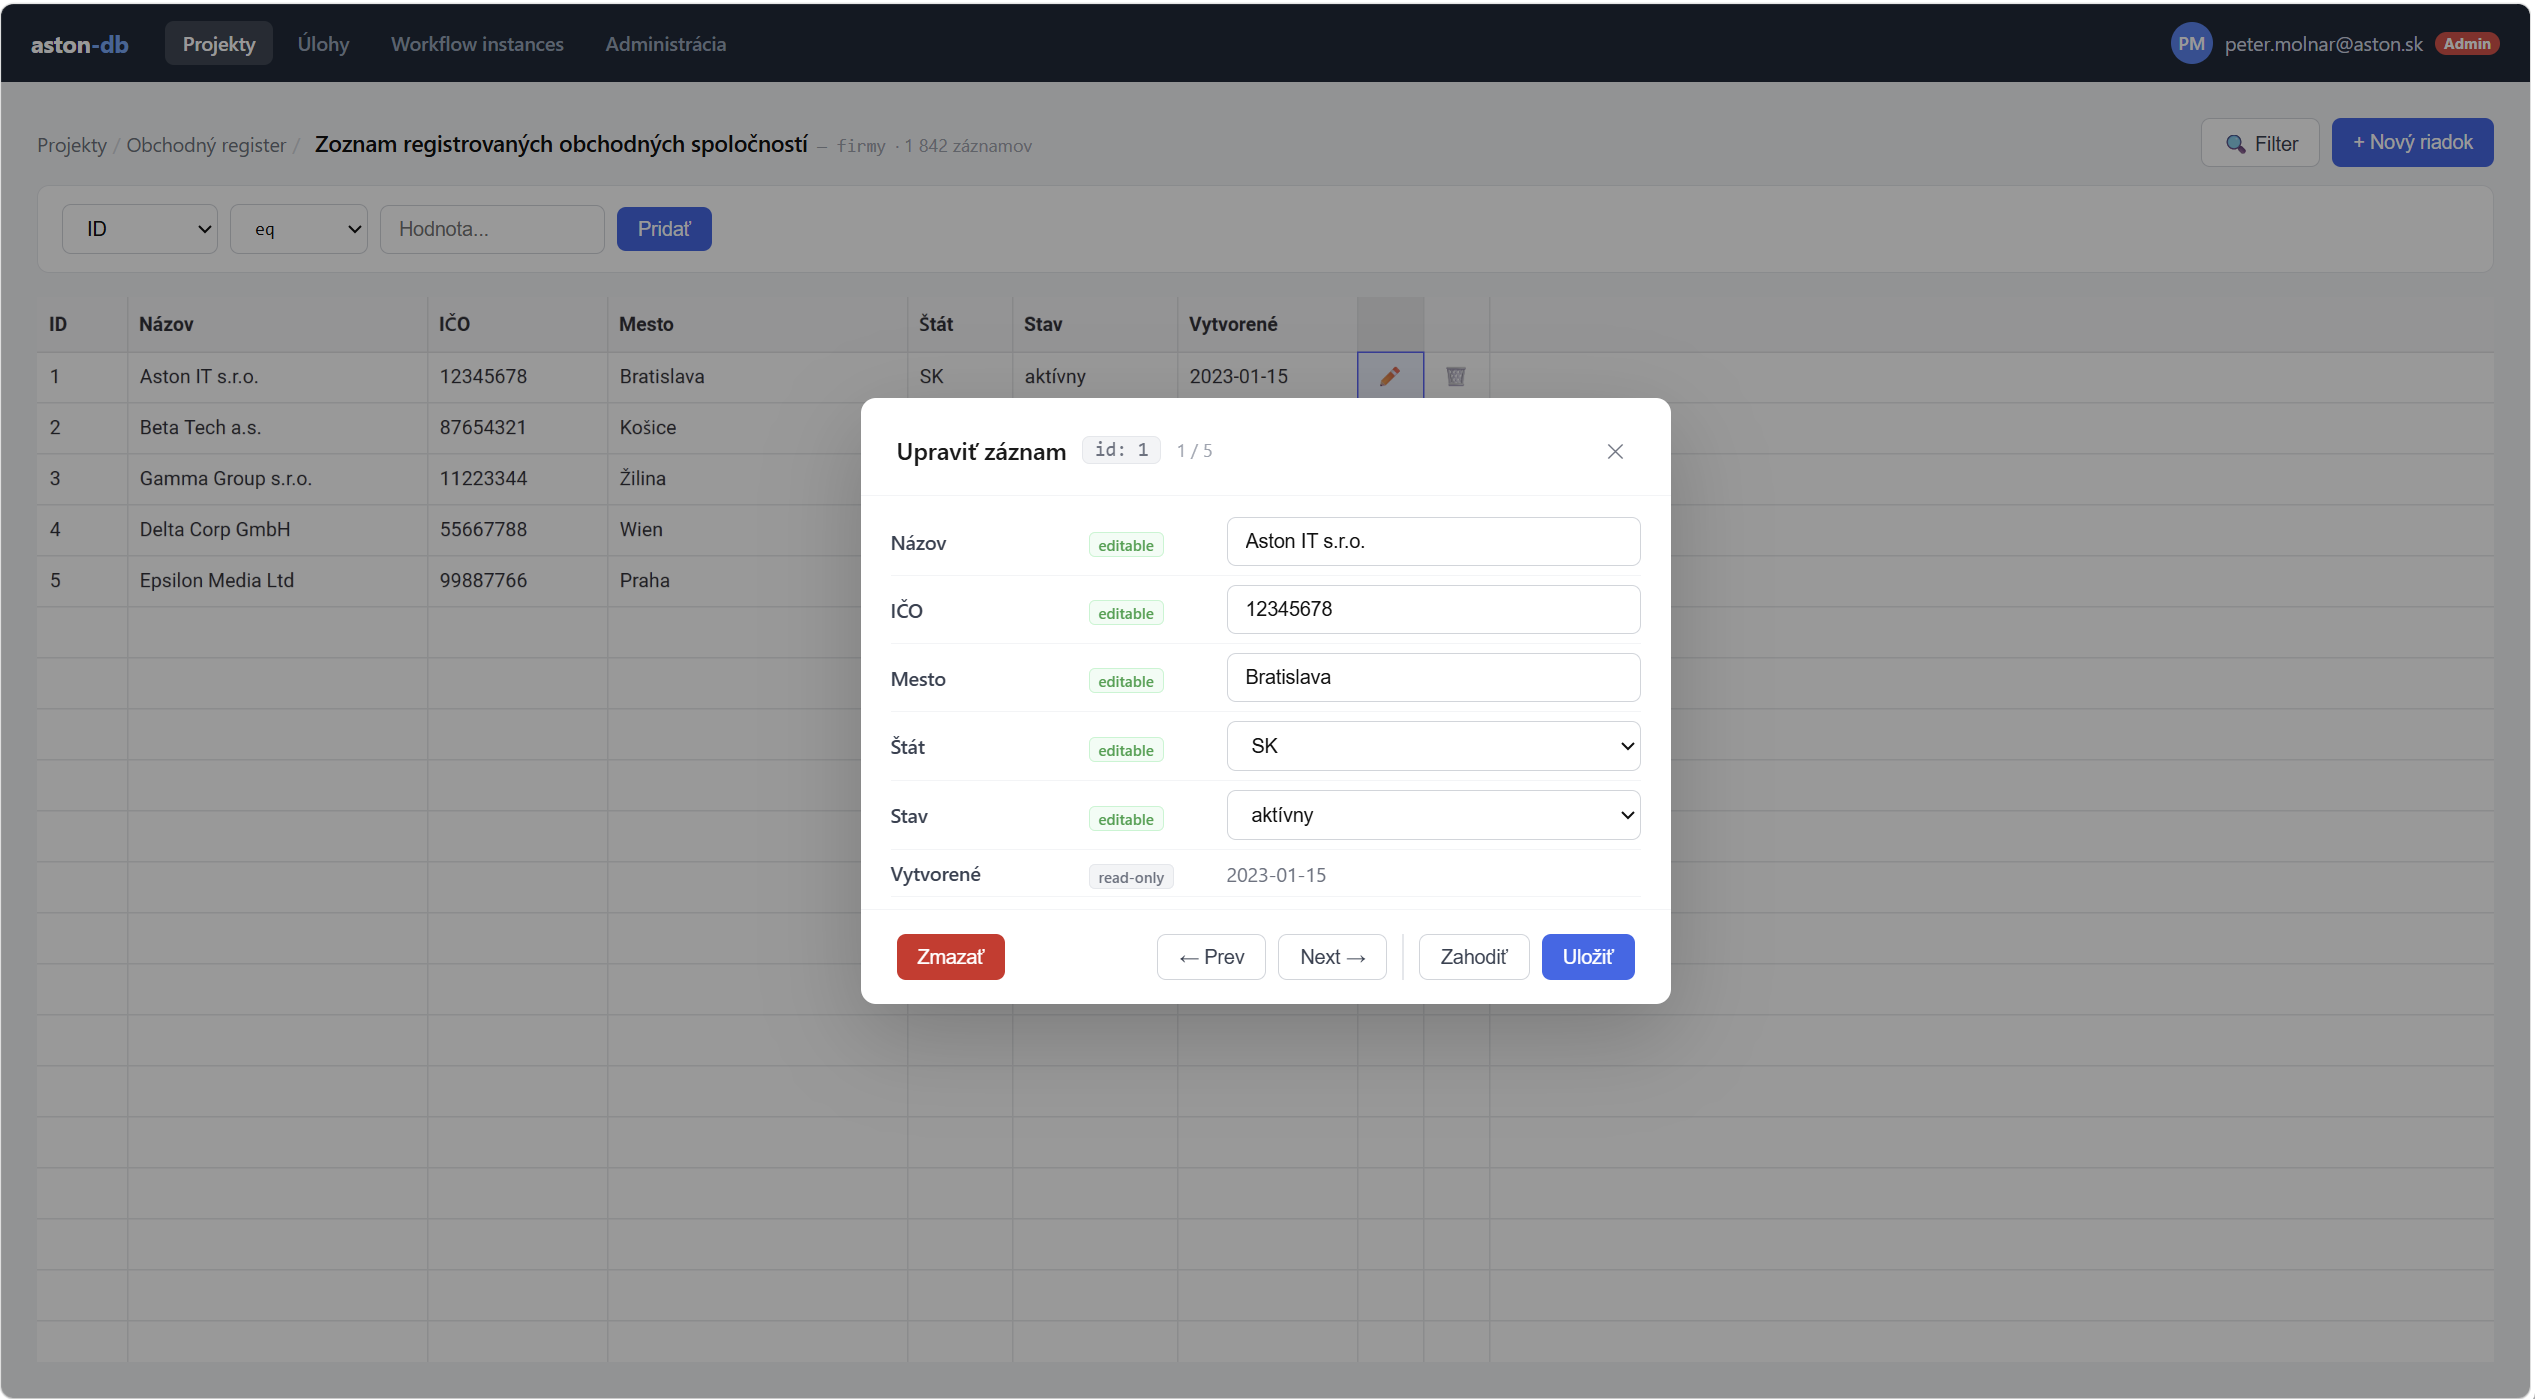Open the Úlohy menu item
This screenshot has width=2535, height=1399.
pyautogui.click(x=323, y=44)
